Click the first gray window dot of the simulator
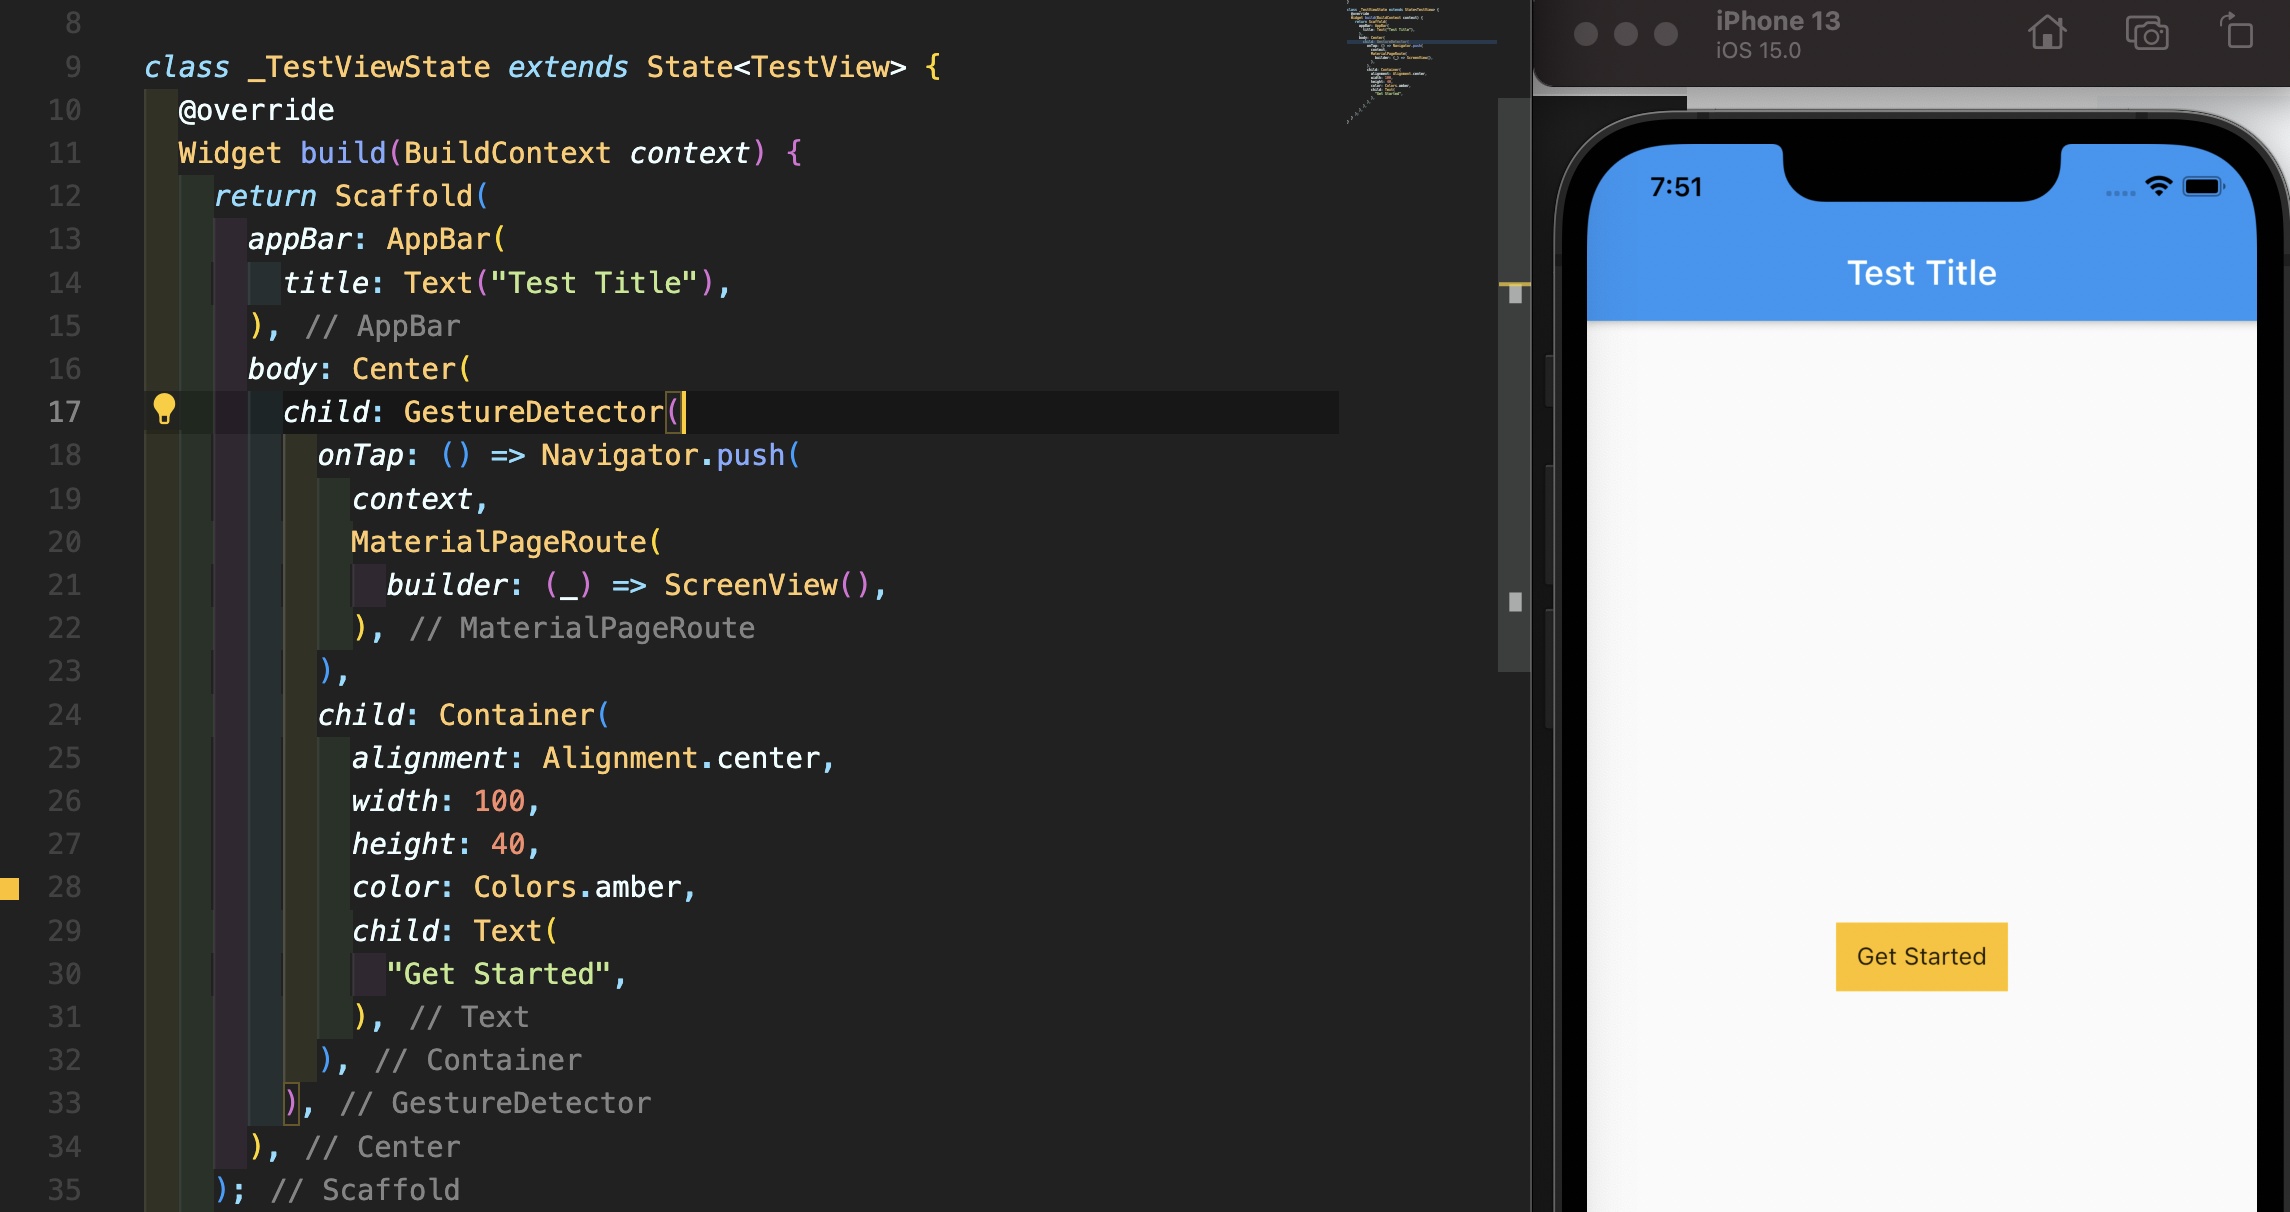The width and height of the screenshot is (2290, 1212). pyautogui.click(x=1585, y=34)
